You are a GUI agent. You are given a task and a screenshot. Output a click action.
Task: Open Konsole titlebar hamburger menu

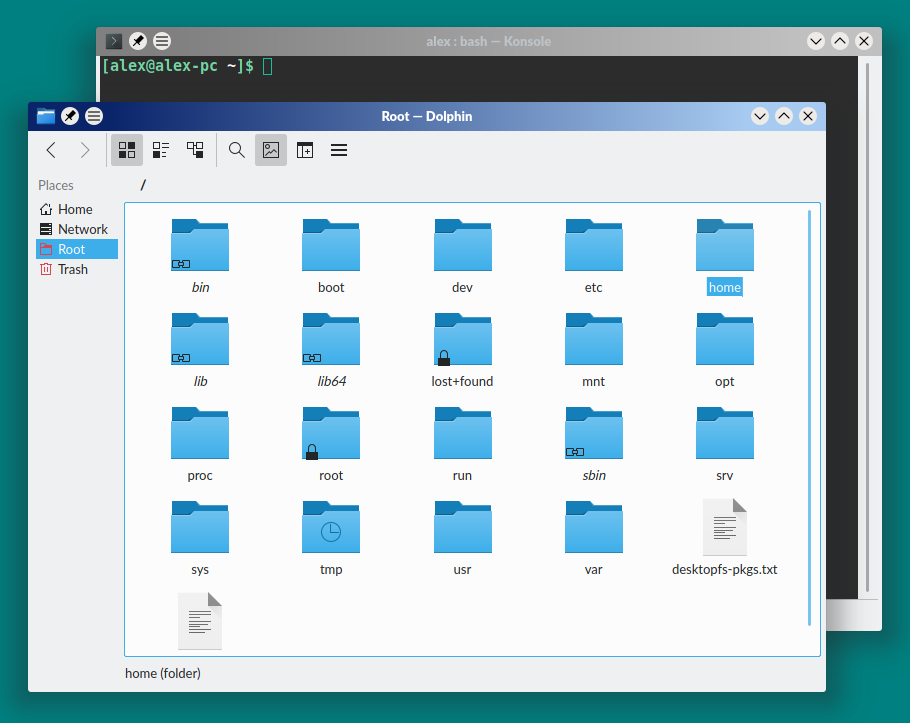click(x=162, y=41)
